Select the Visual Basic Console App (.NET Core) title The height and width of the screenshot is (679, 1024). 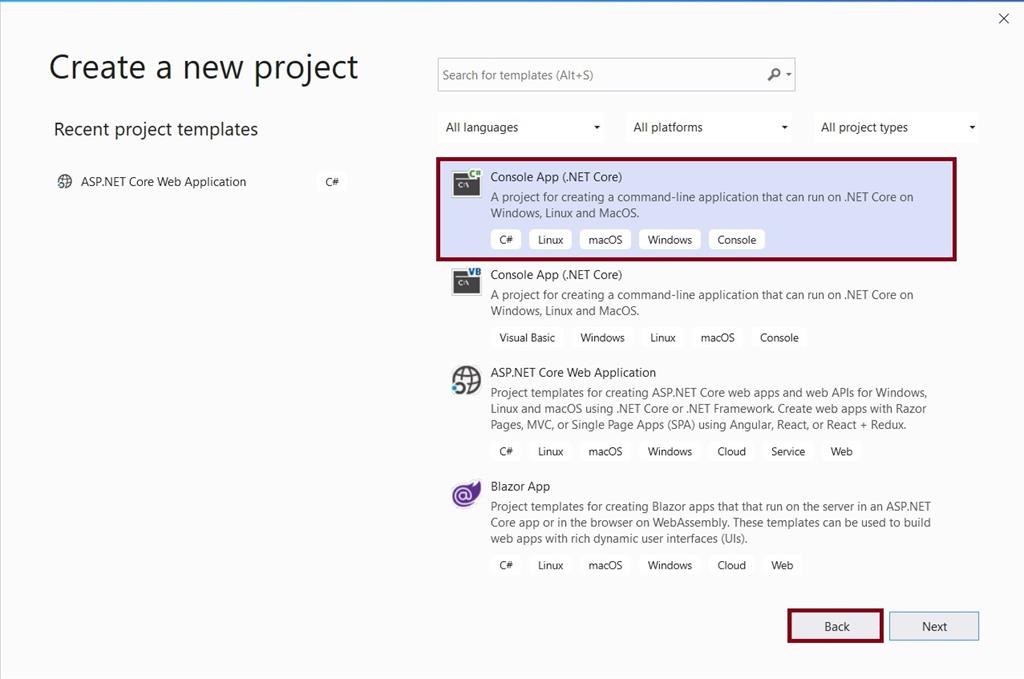pos(556,275)
